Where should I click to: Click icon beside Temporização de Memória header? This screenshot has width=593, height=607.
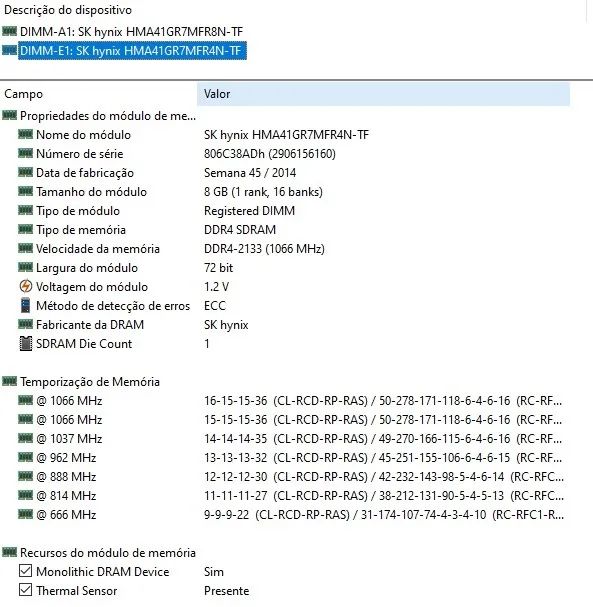pos(9,381)
